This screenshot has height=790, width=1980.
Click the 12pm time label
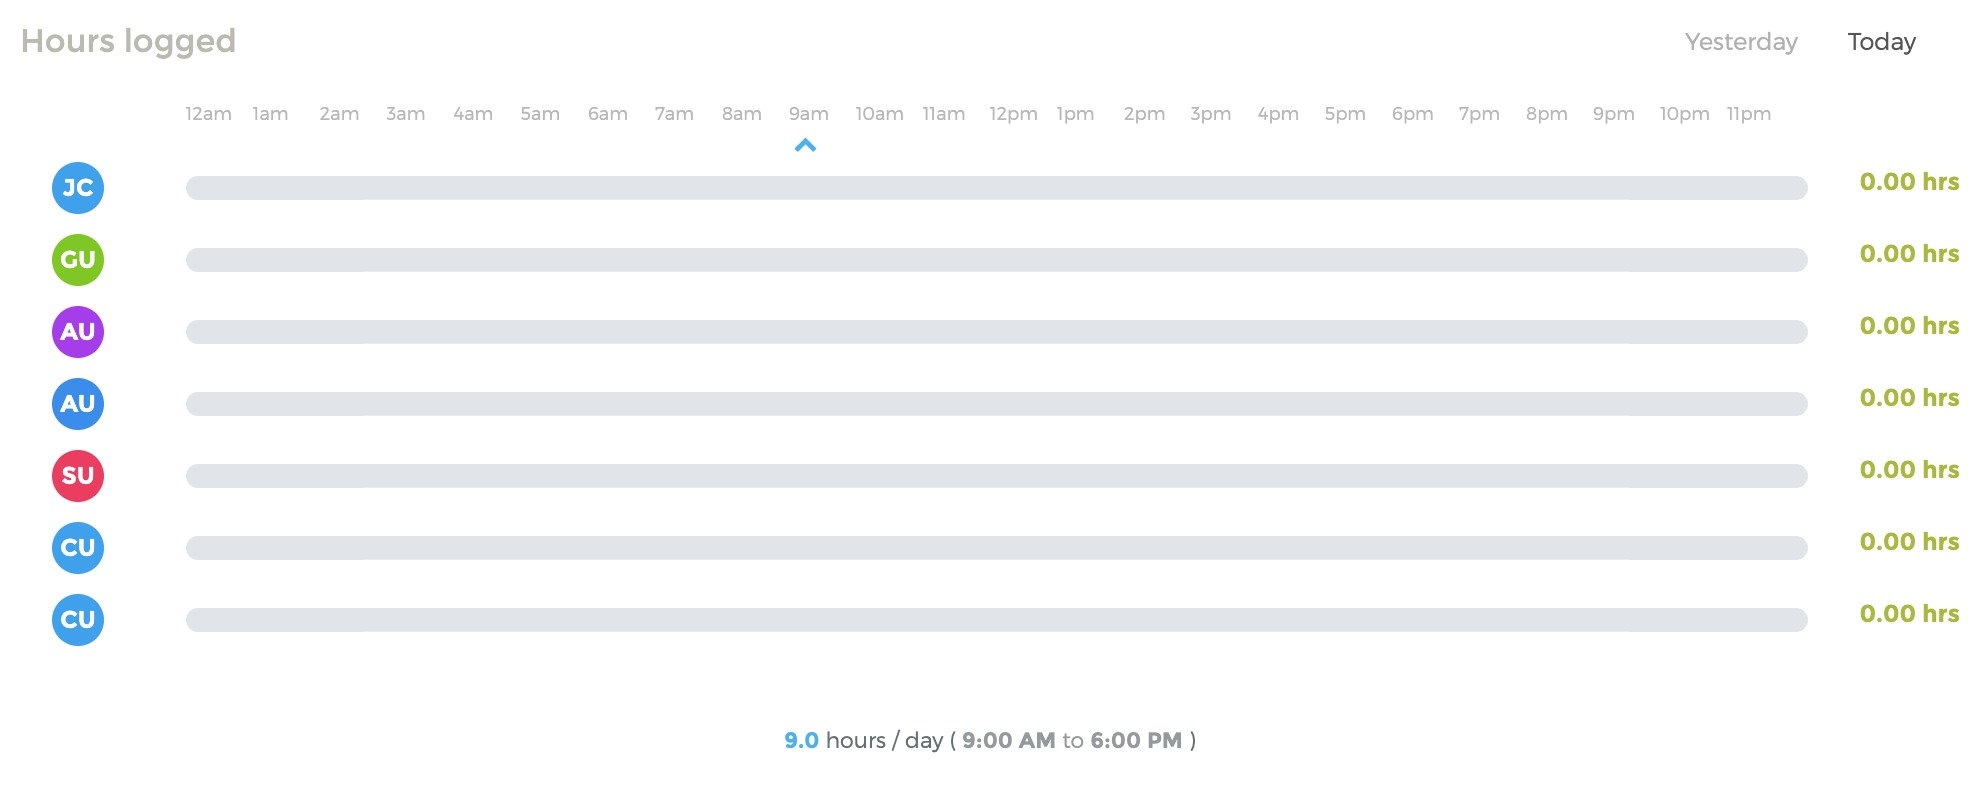point(1013,114)
